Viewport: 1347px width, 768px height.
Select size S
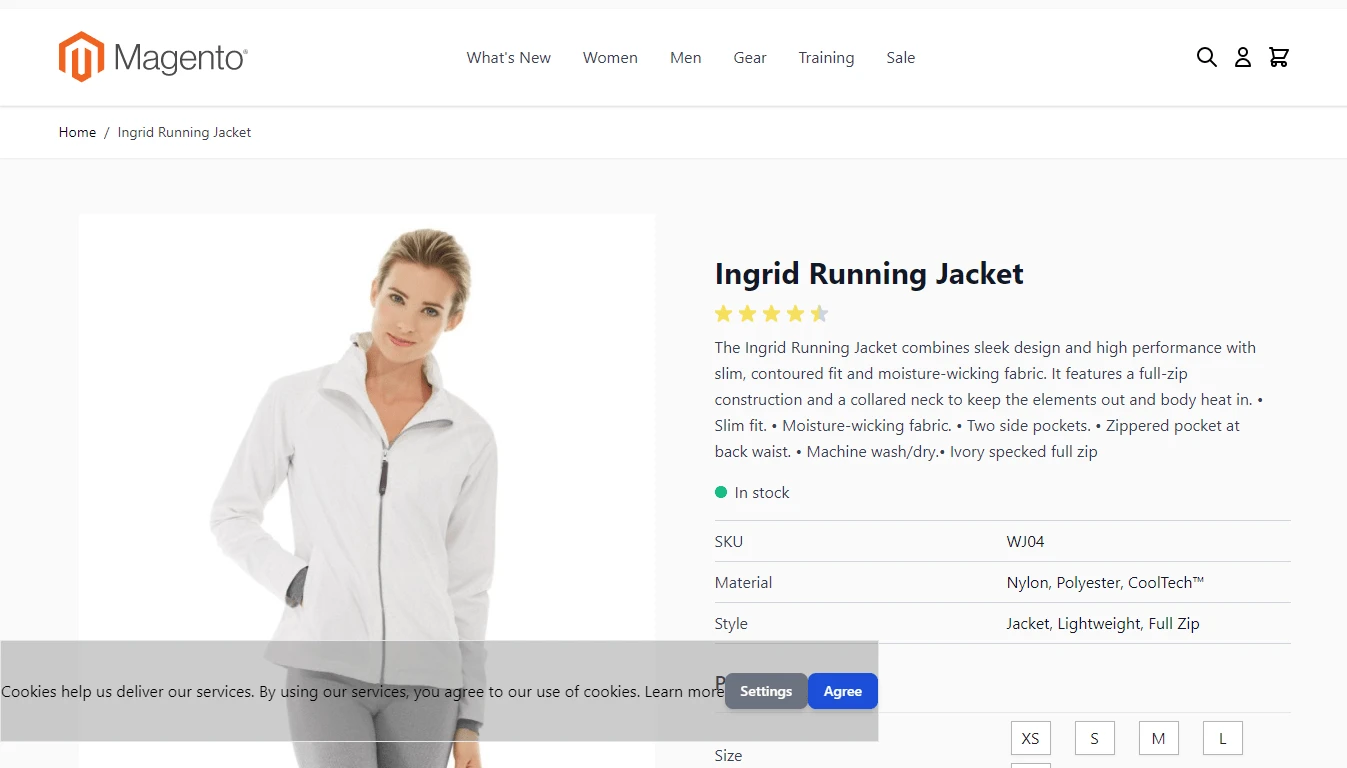click(1094, 739)
